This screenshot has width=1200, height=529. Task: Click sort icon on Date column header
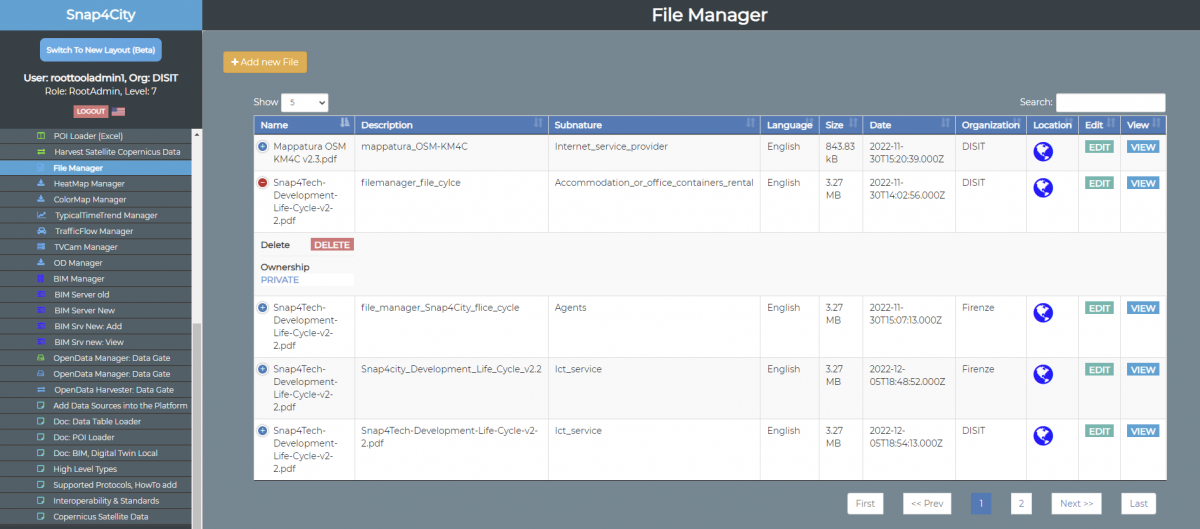coord(945,124)
